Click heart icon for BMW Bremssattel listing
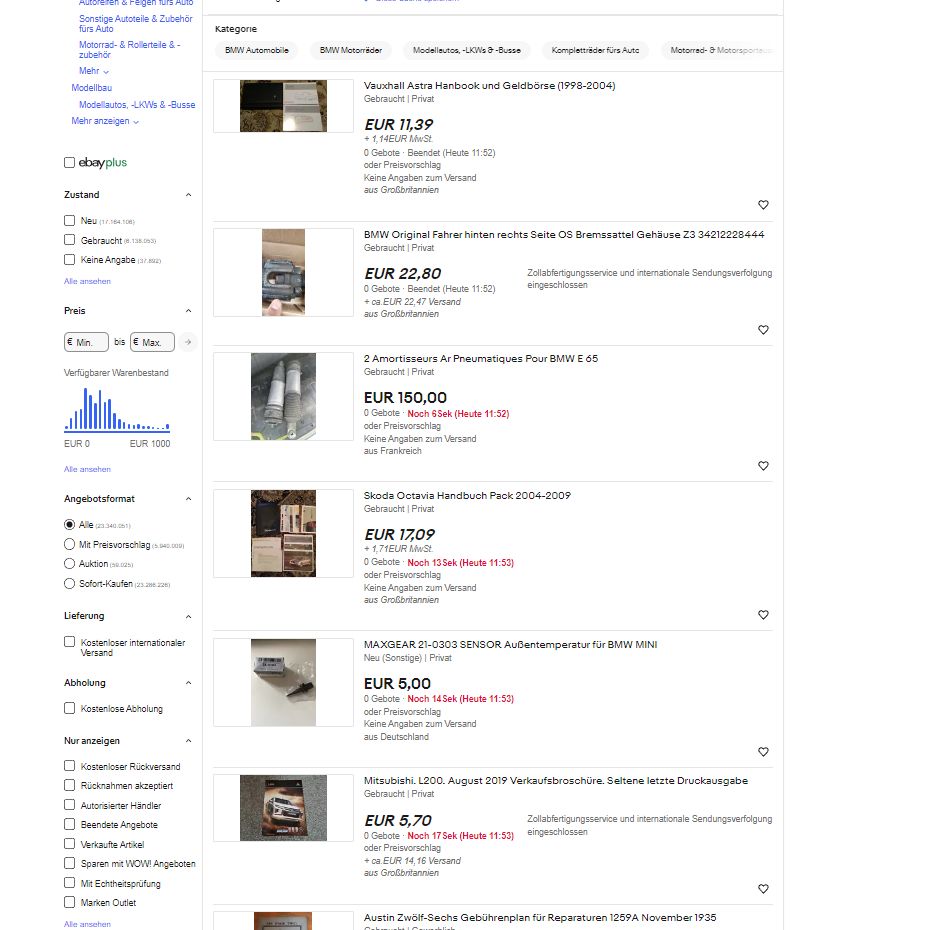 pyautogui.click(x=763, y=330)
